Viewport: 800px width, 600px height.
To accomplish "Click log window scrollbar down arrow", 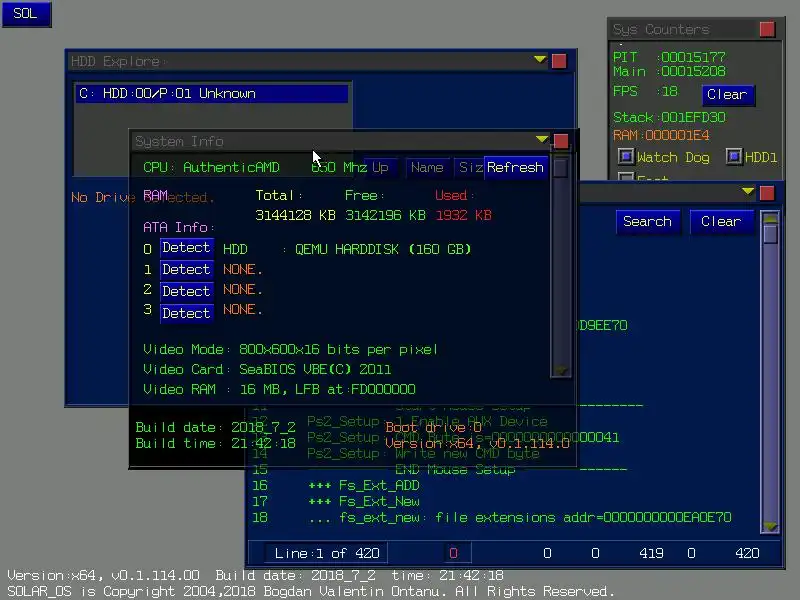I will click(770, 526).
